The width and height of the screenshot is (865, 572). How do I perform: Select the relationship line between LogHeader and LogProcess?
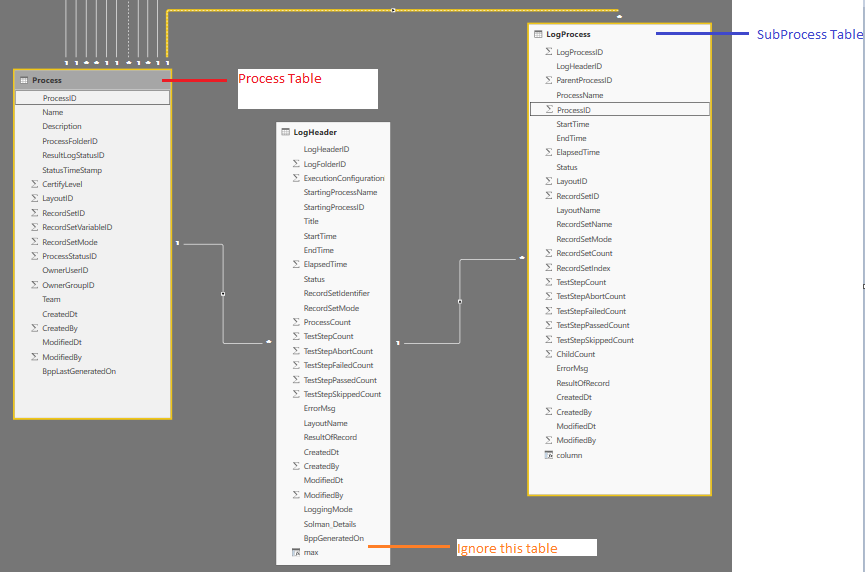460,301
